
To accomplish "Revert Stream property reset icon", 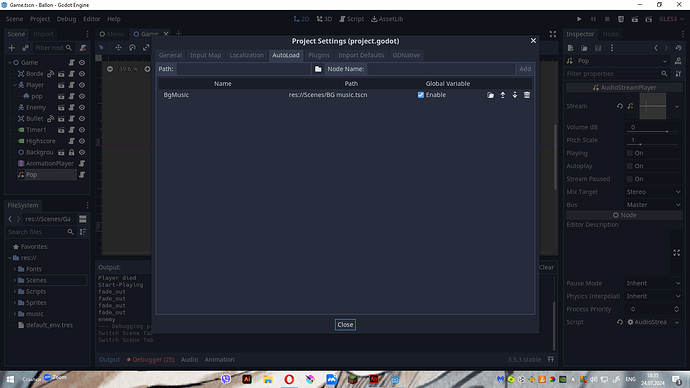I will tap(620, 106).
